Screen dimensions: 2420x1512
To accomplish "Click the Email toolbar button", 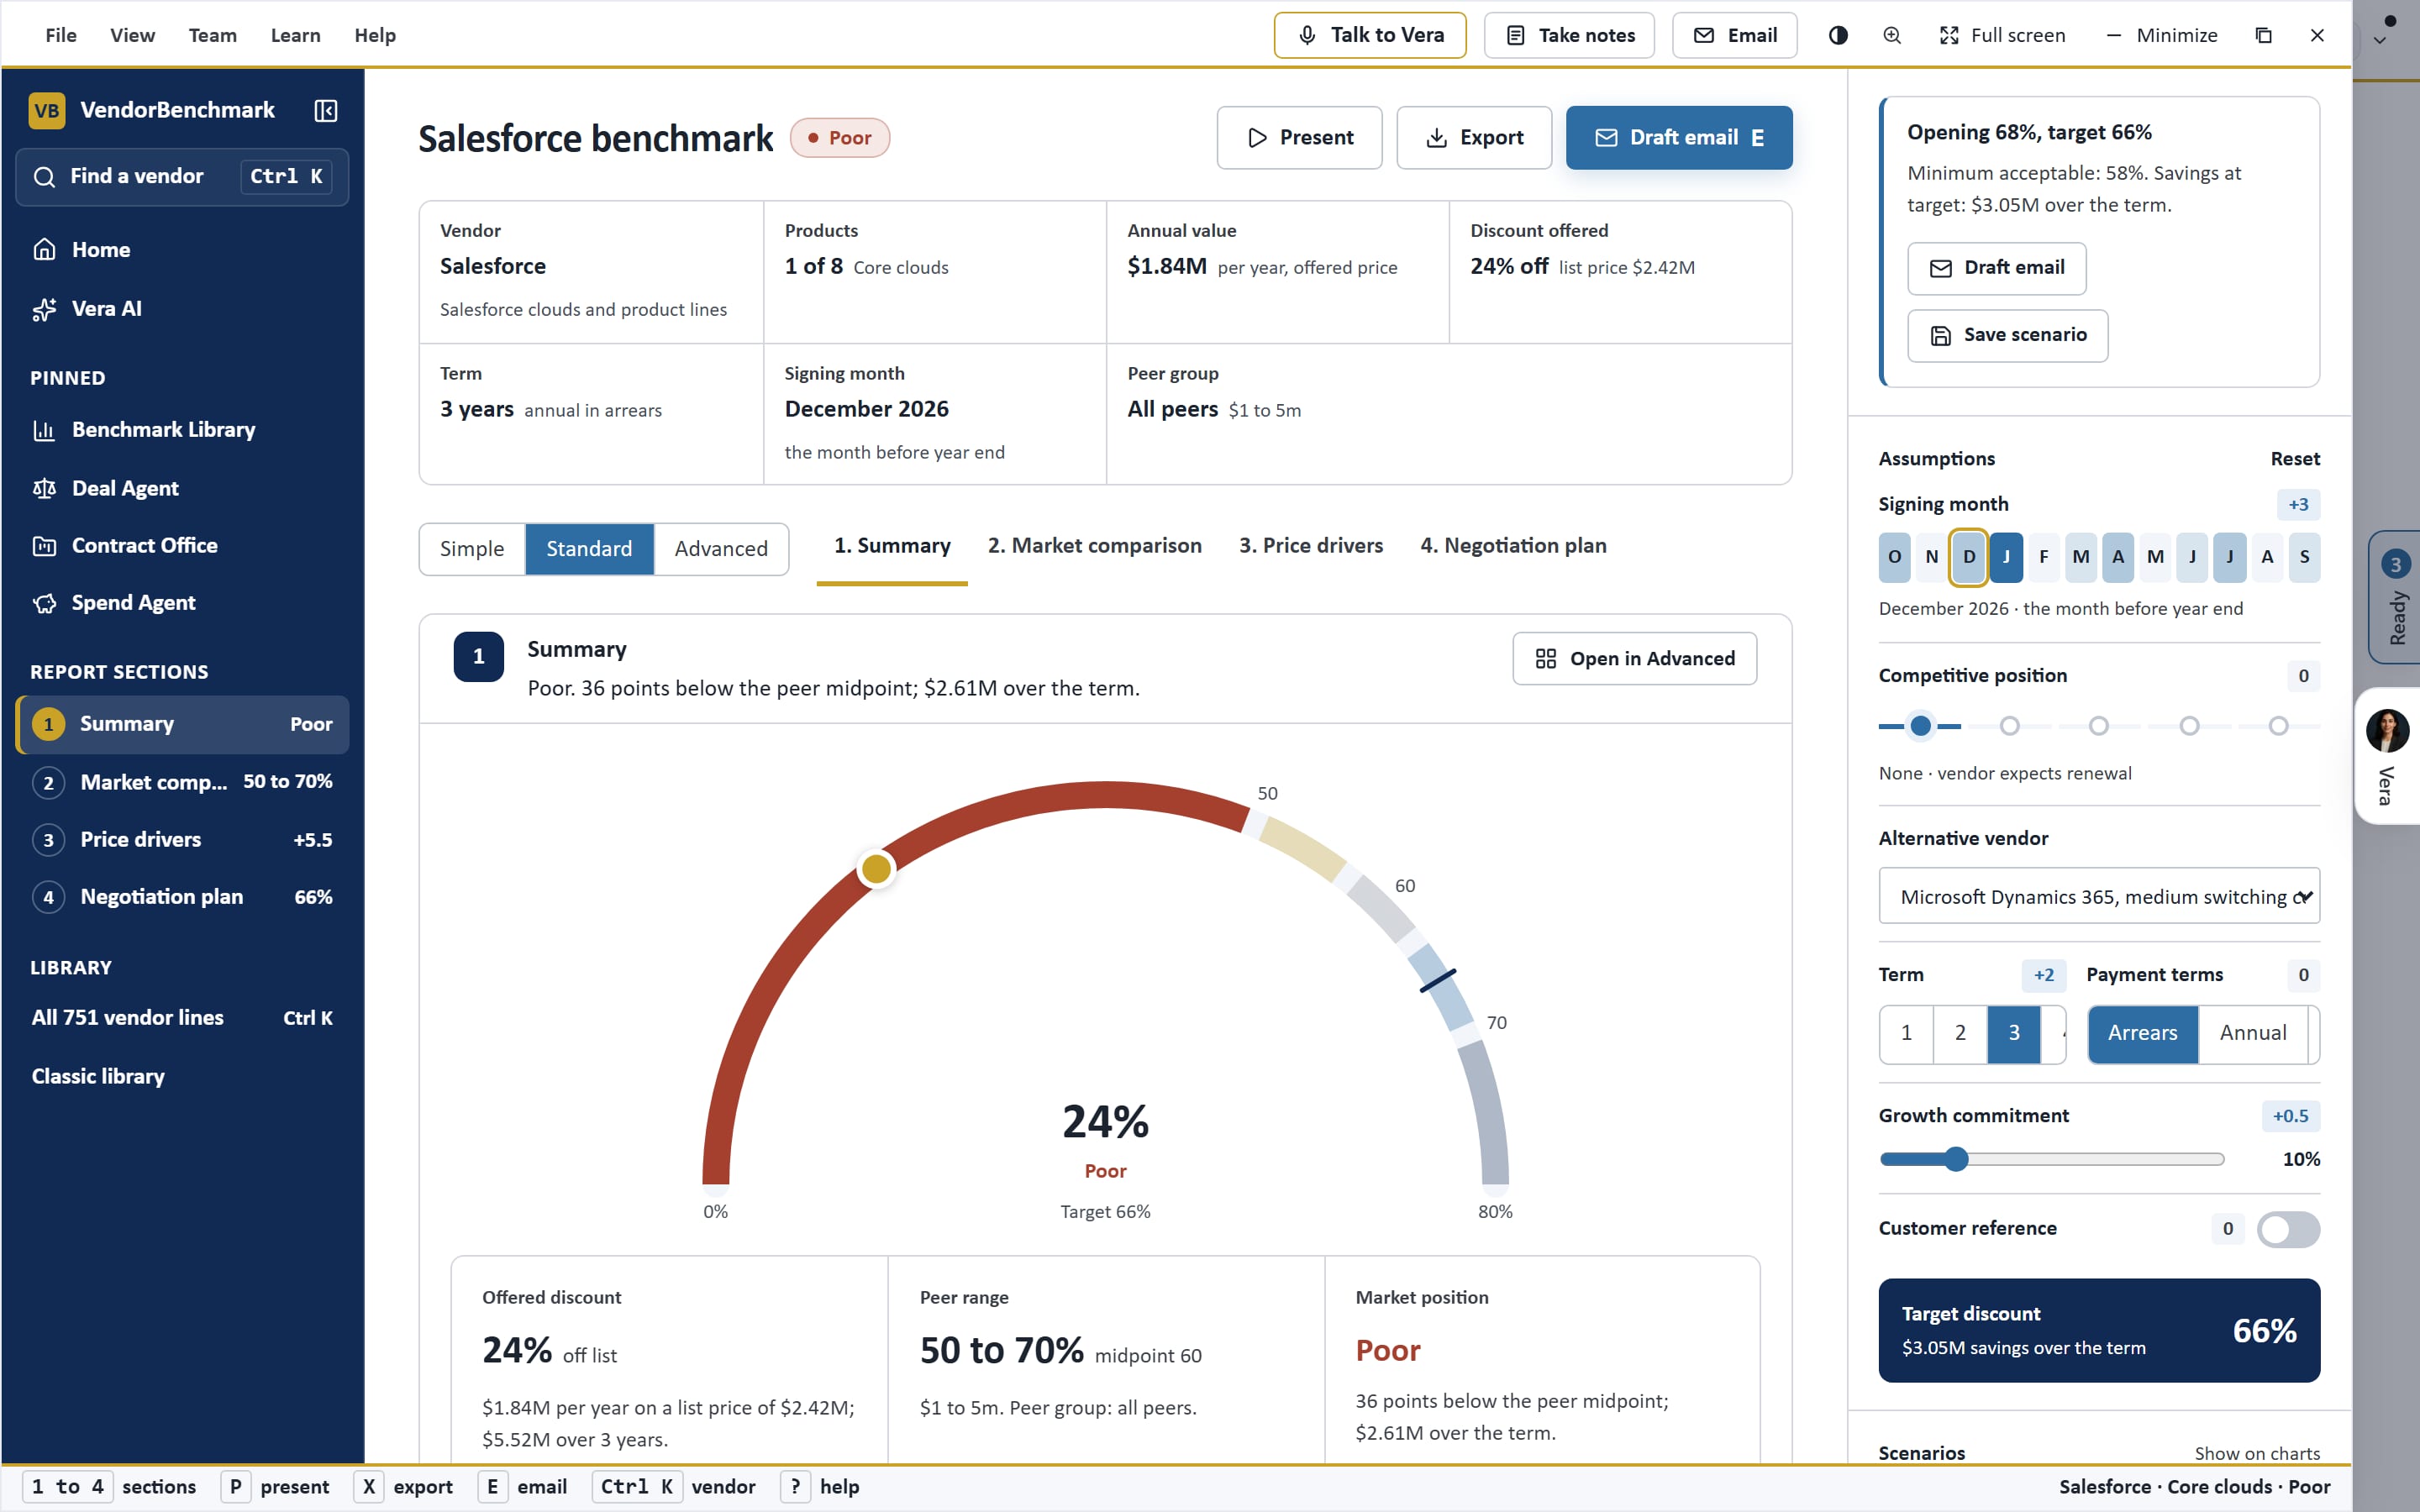I will pos(1734,35).
